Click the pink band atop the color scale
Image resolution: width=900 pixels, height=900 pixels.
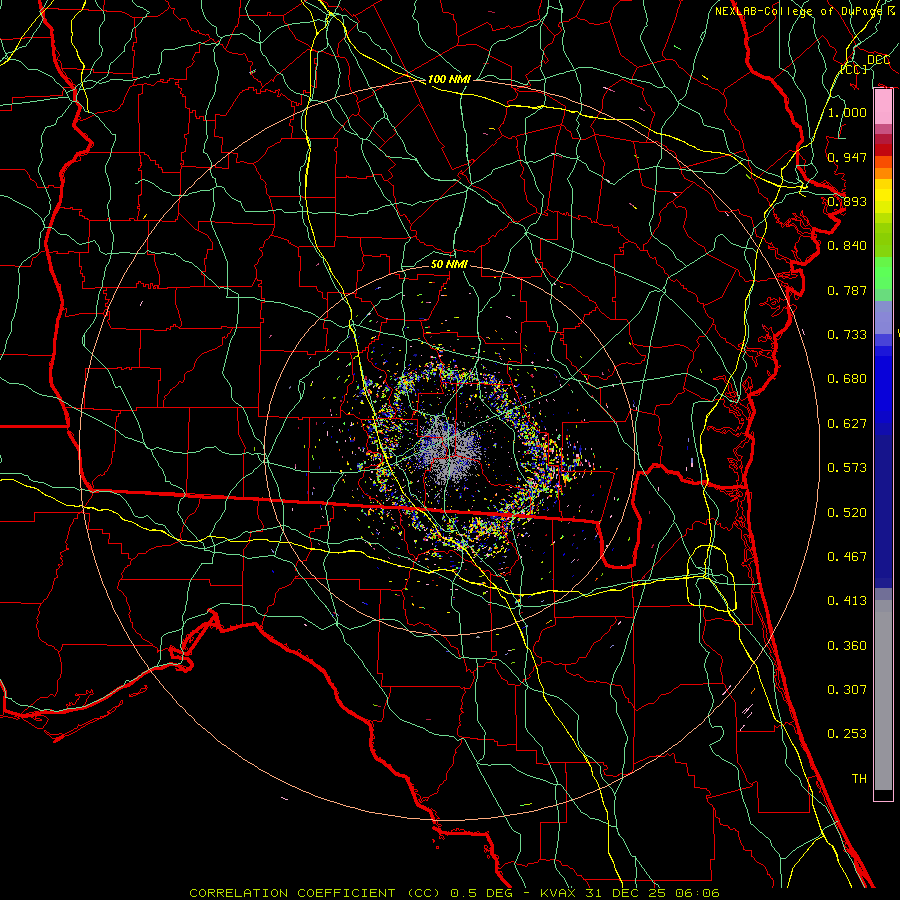click(x=883, y=105)
